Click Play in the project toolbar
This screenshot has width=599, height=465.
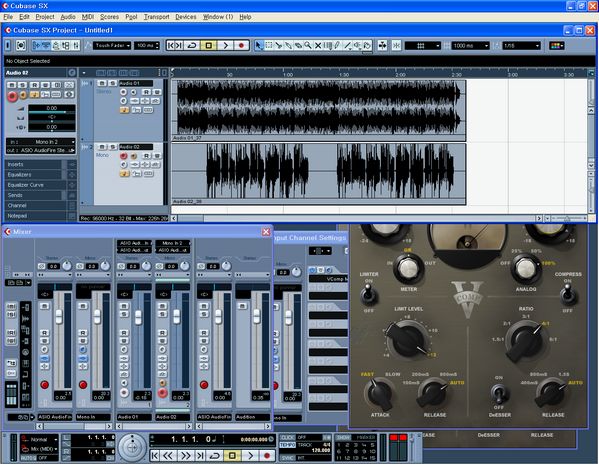point(225,45)
